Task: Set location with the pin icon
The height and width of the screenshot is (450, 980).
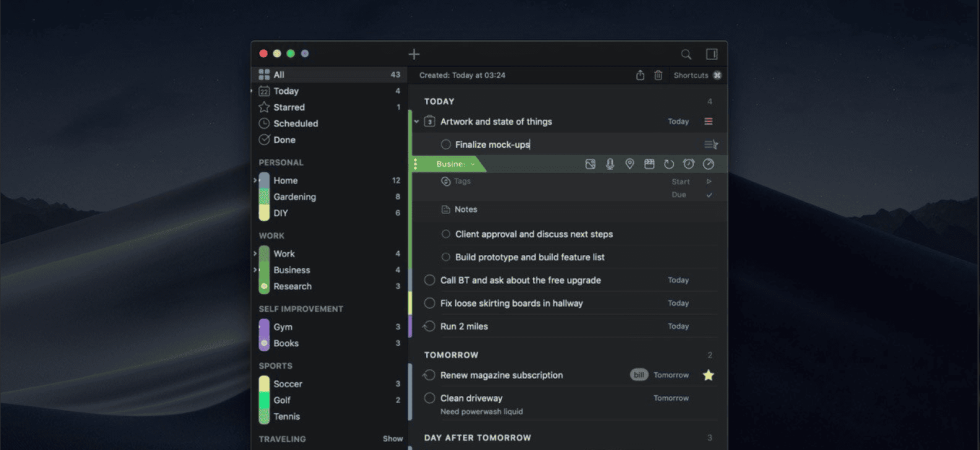Action: click(x=629, y=164)
